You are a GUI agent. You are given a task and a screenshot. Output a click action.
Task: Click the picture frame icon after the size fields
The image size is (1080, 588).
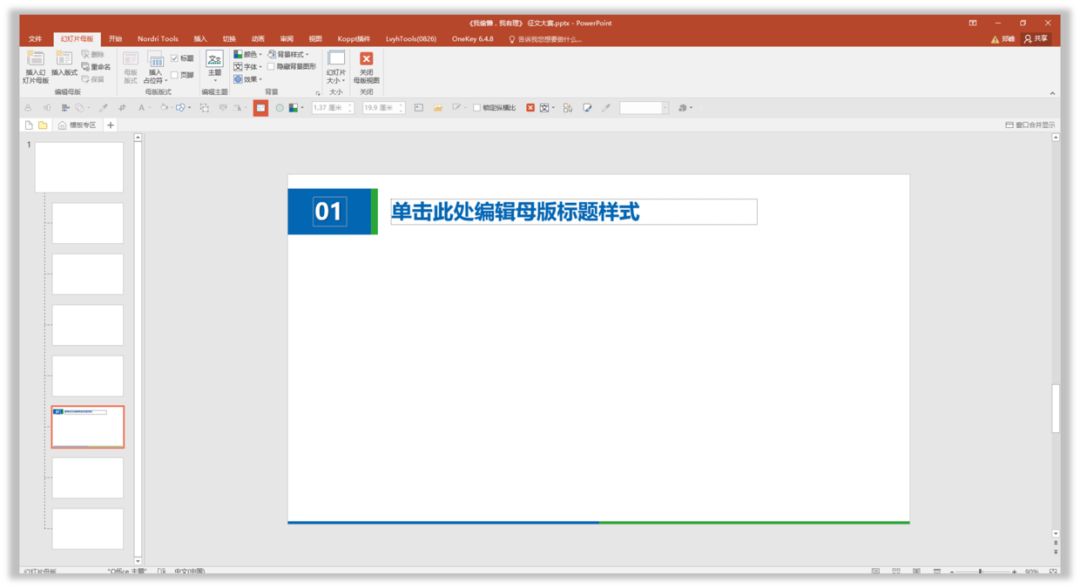418,108
